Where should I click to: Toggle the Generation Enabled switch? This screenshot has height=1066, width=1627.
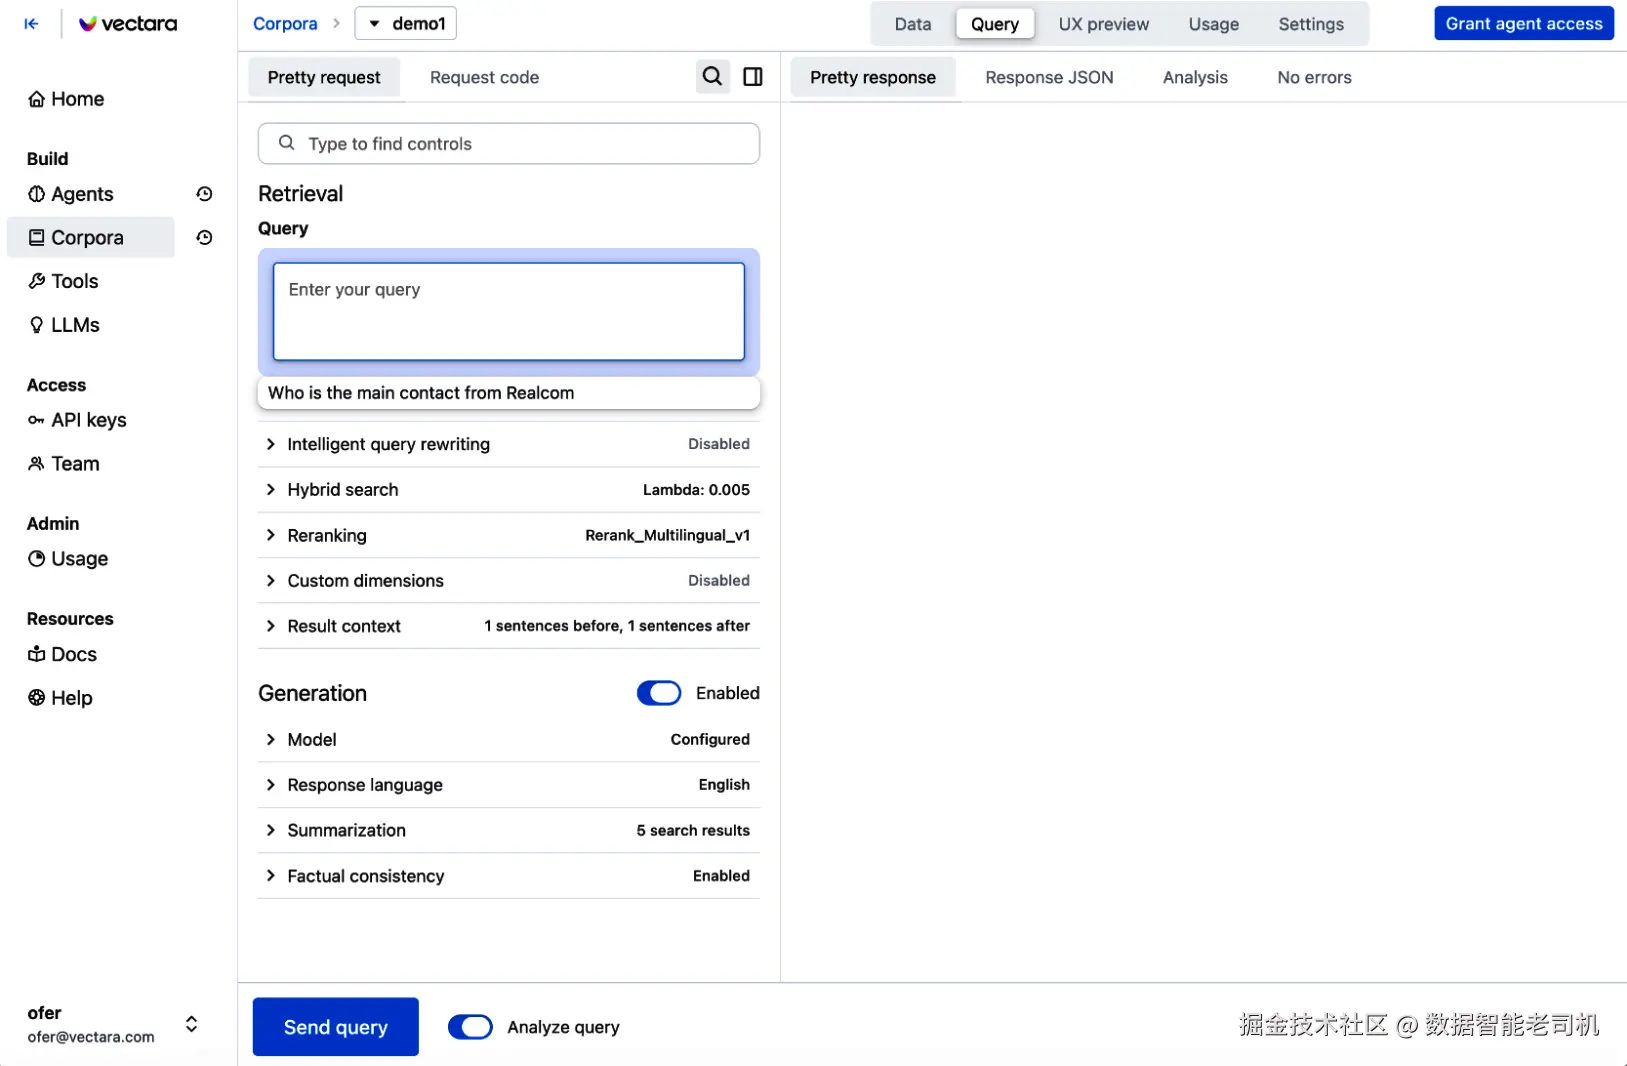pos(659,693)
